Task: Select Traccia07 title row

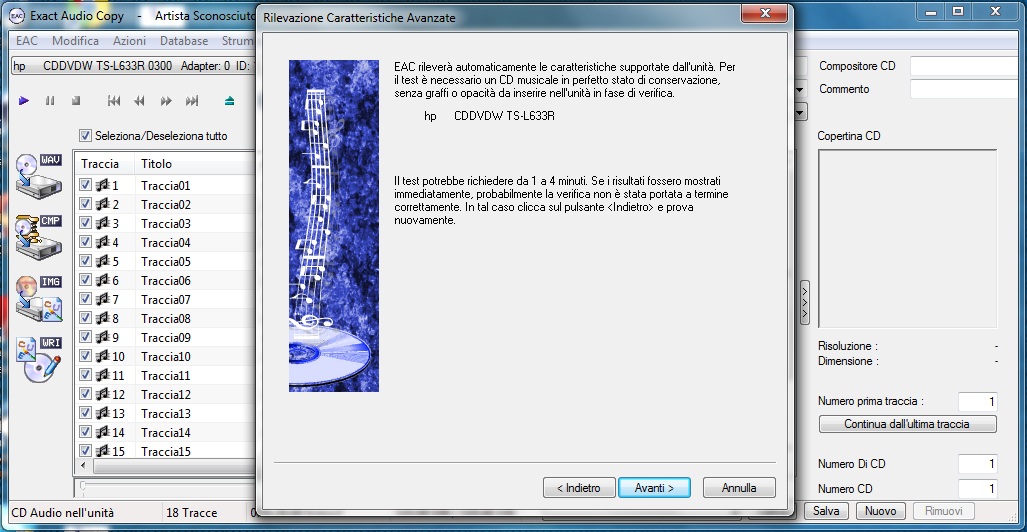Action: coord(166,299)
